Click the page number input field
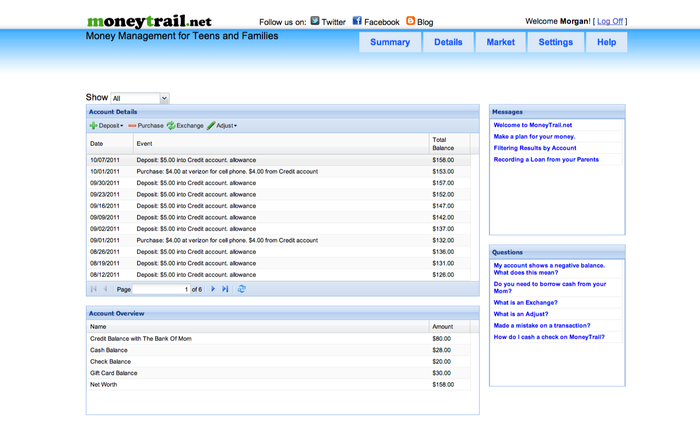The width and height of the screenshot is (700, 437). click(161, 289)
